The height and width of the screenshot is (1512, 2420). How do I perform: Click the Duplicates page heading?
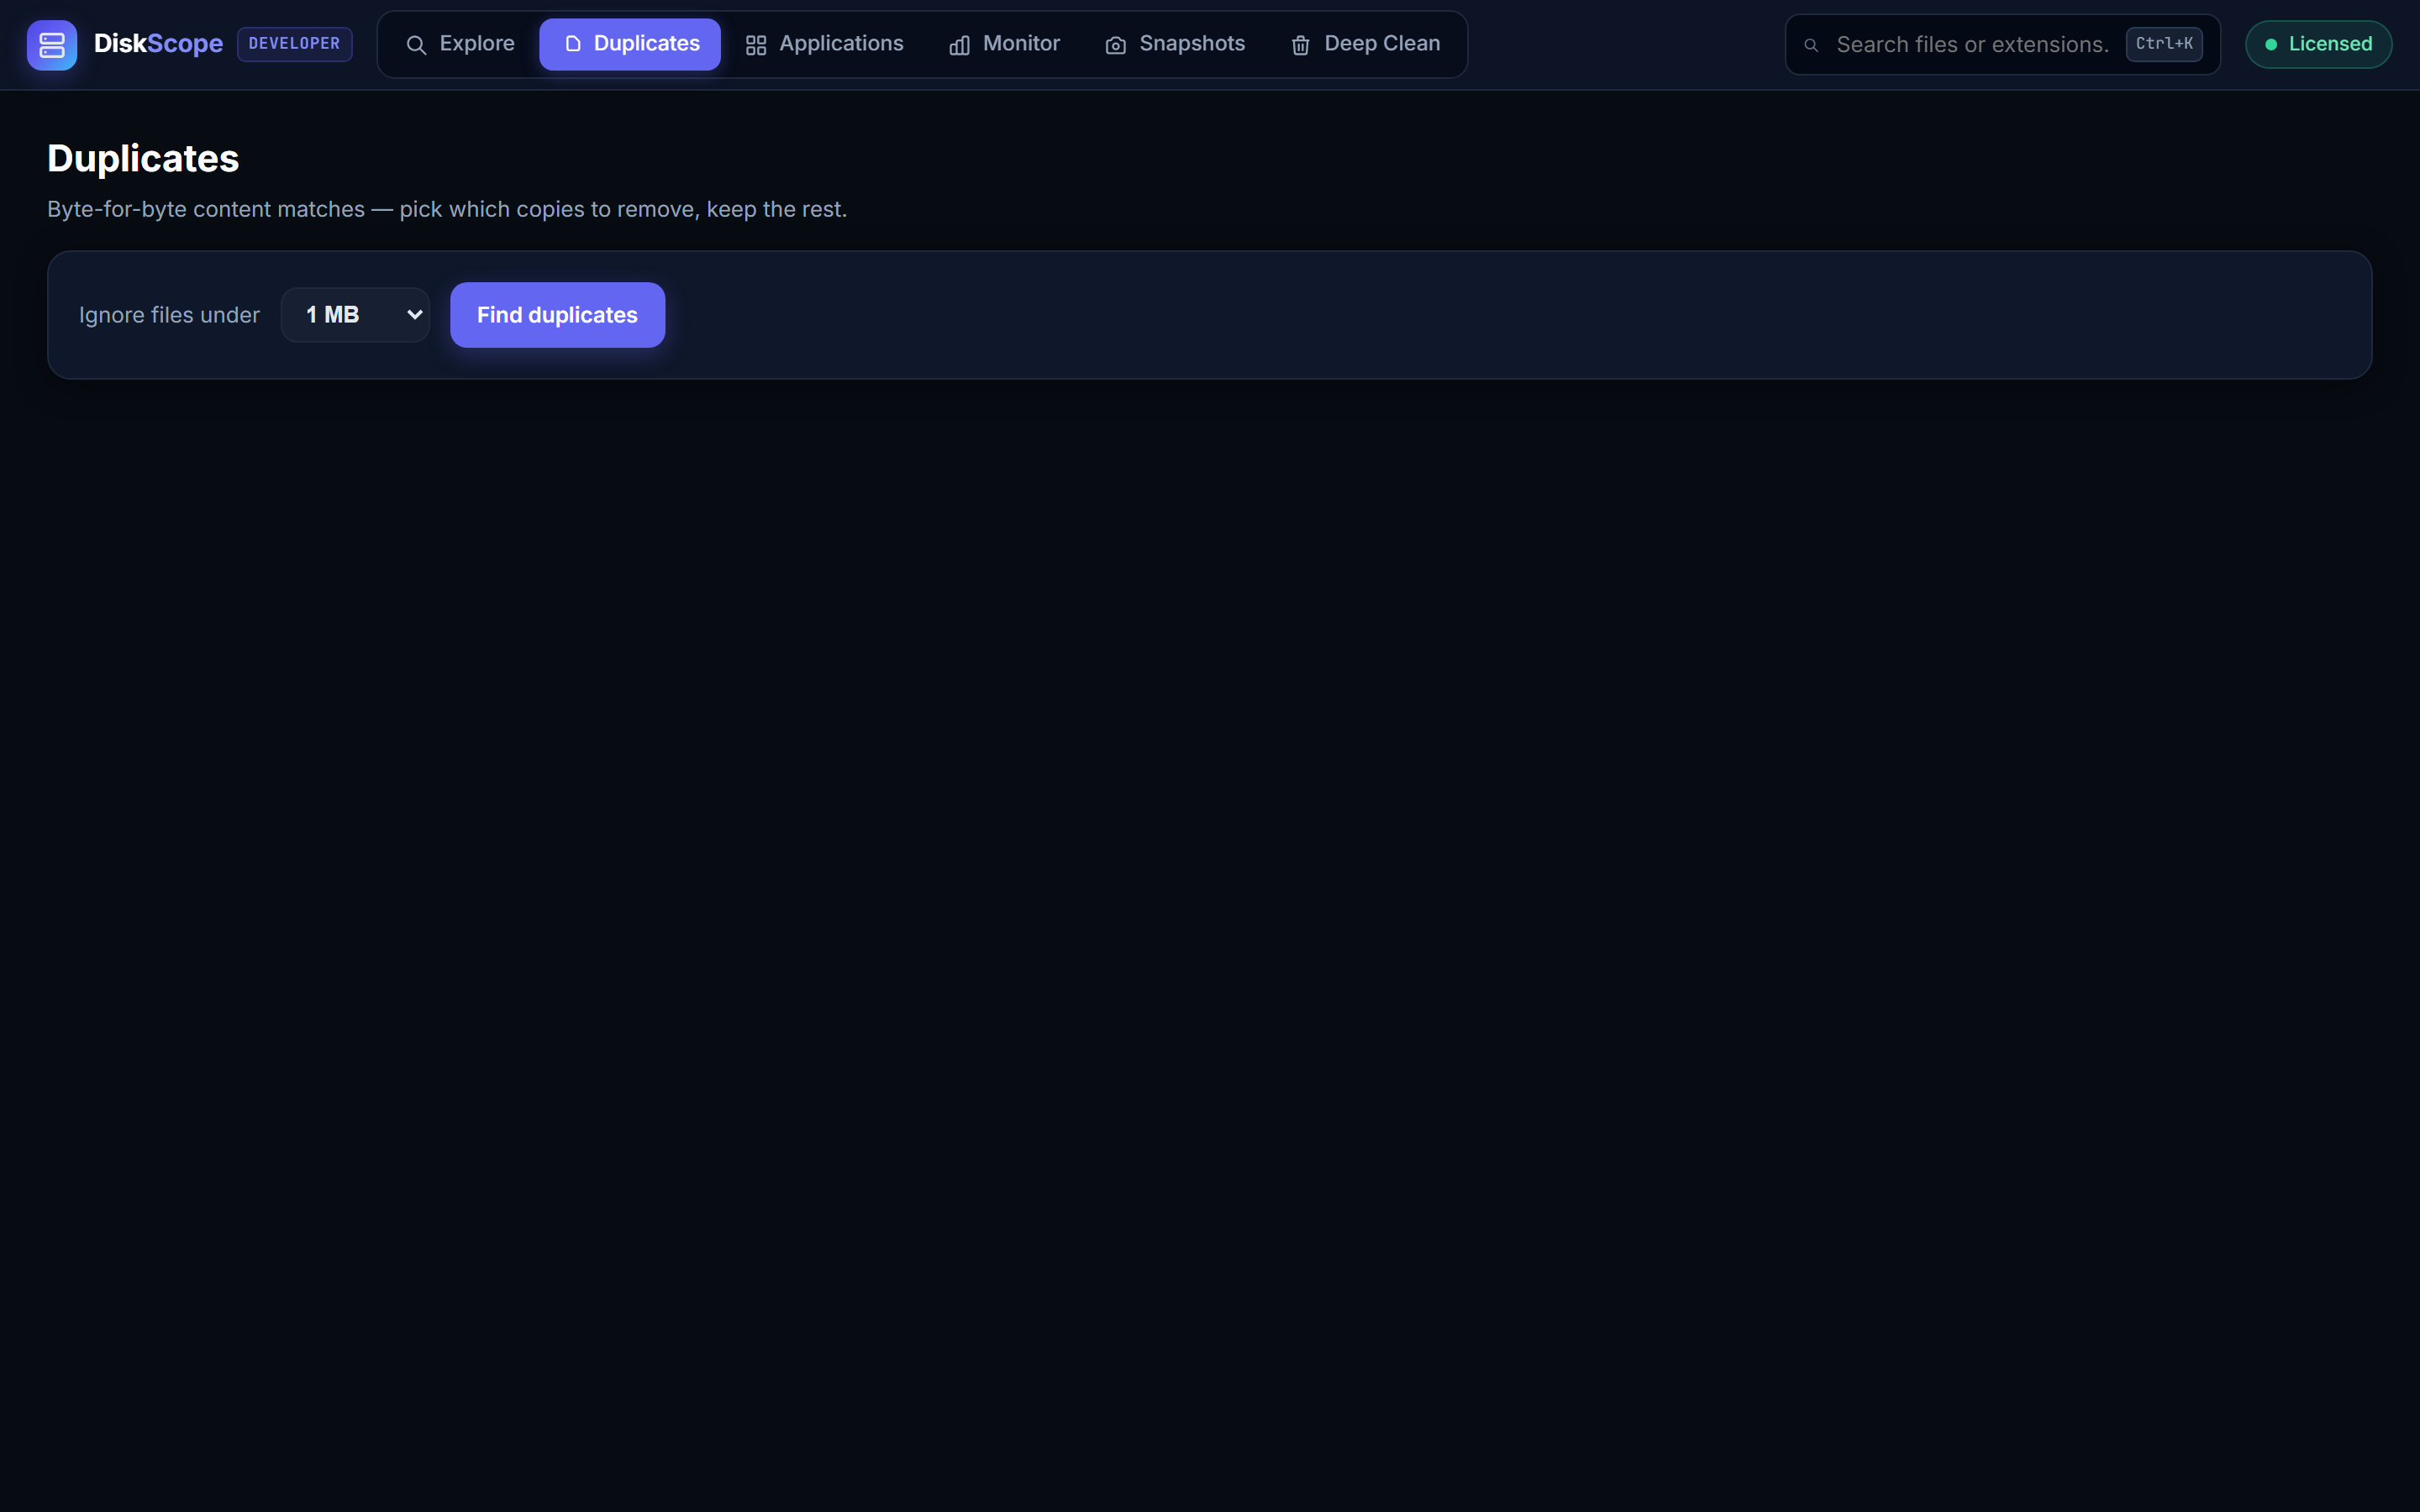coord(143,159)
